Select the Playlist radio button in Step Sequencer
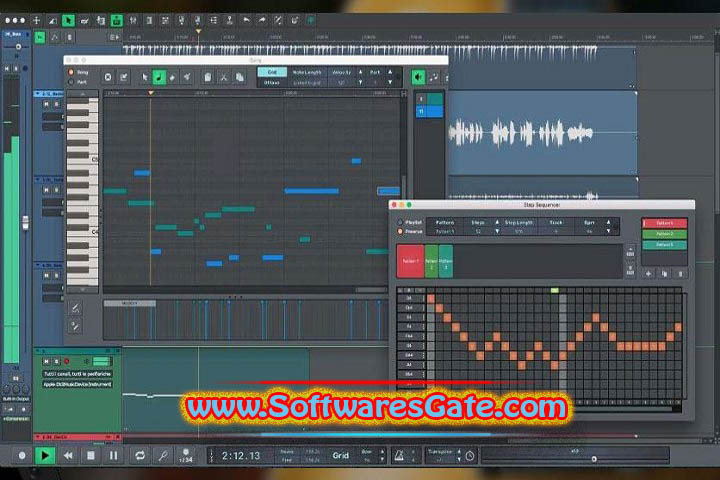The height and width of the screenshot is (480, 720). 400,222
